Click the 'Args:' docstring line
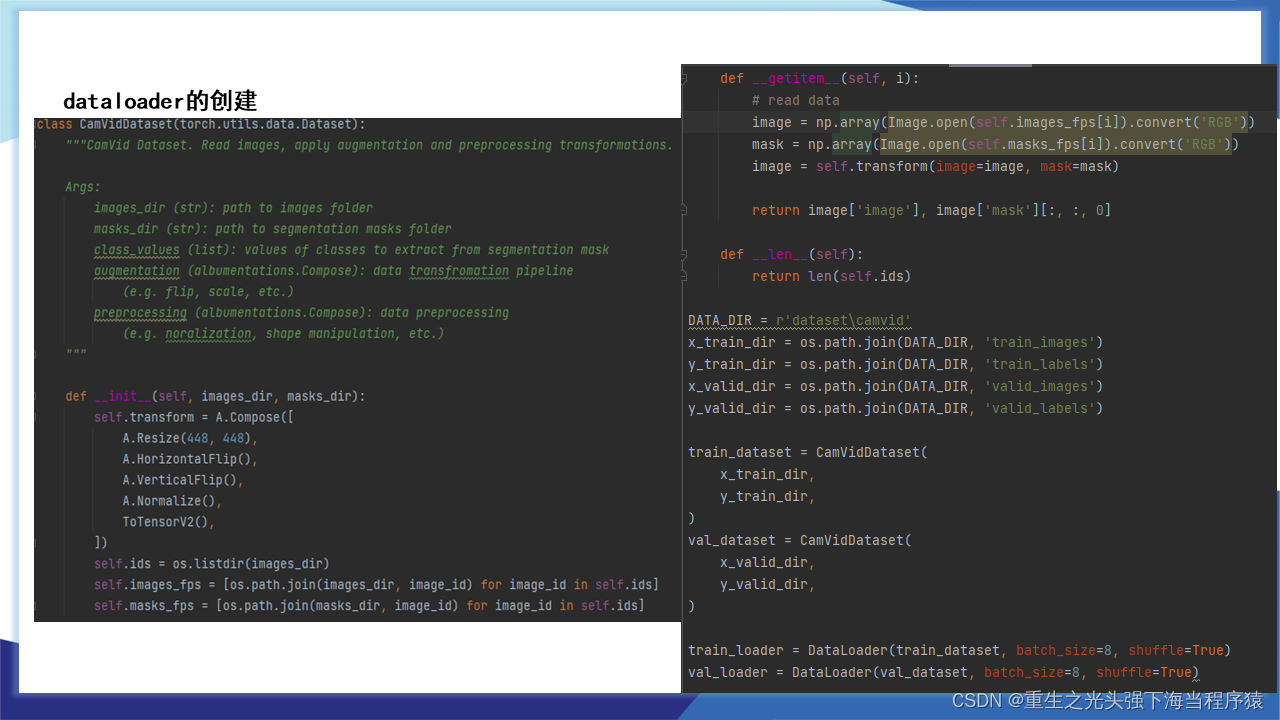The height and width of the screenshot is (720, 1280). (x=83, y=187)
